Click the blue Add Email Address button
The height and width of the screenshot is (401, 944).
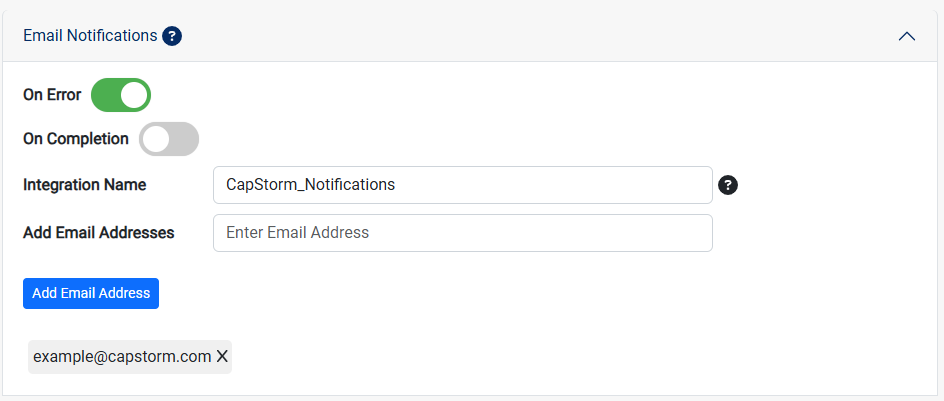click(x=91, y=293)
